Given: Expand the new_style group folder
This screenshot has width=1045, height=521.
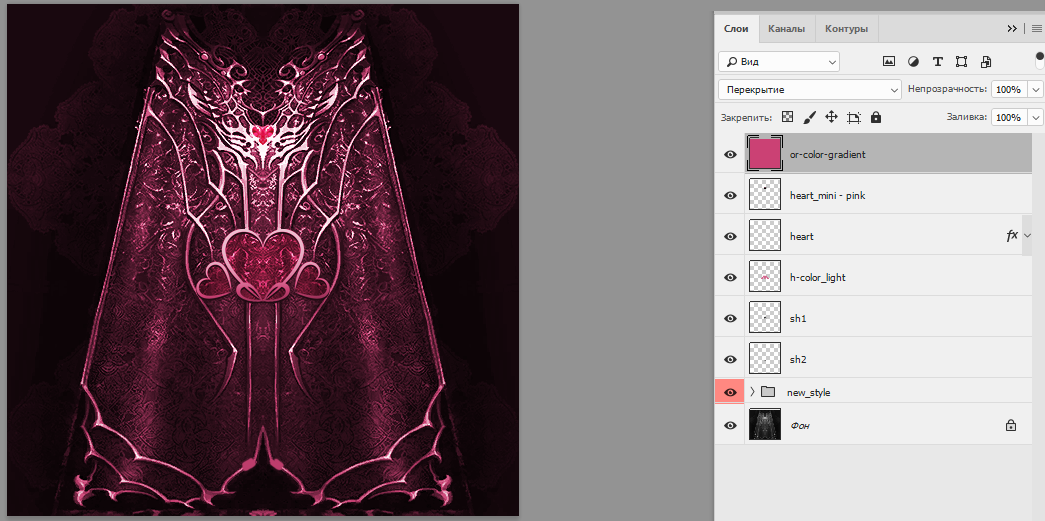Looking at the screenshot, I should click(752, 392).
